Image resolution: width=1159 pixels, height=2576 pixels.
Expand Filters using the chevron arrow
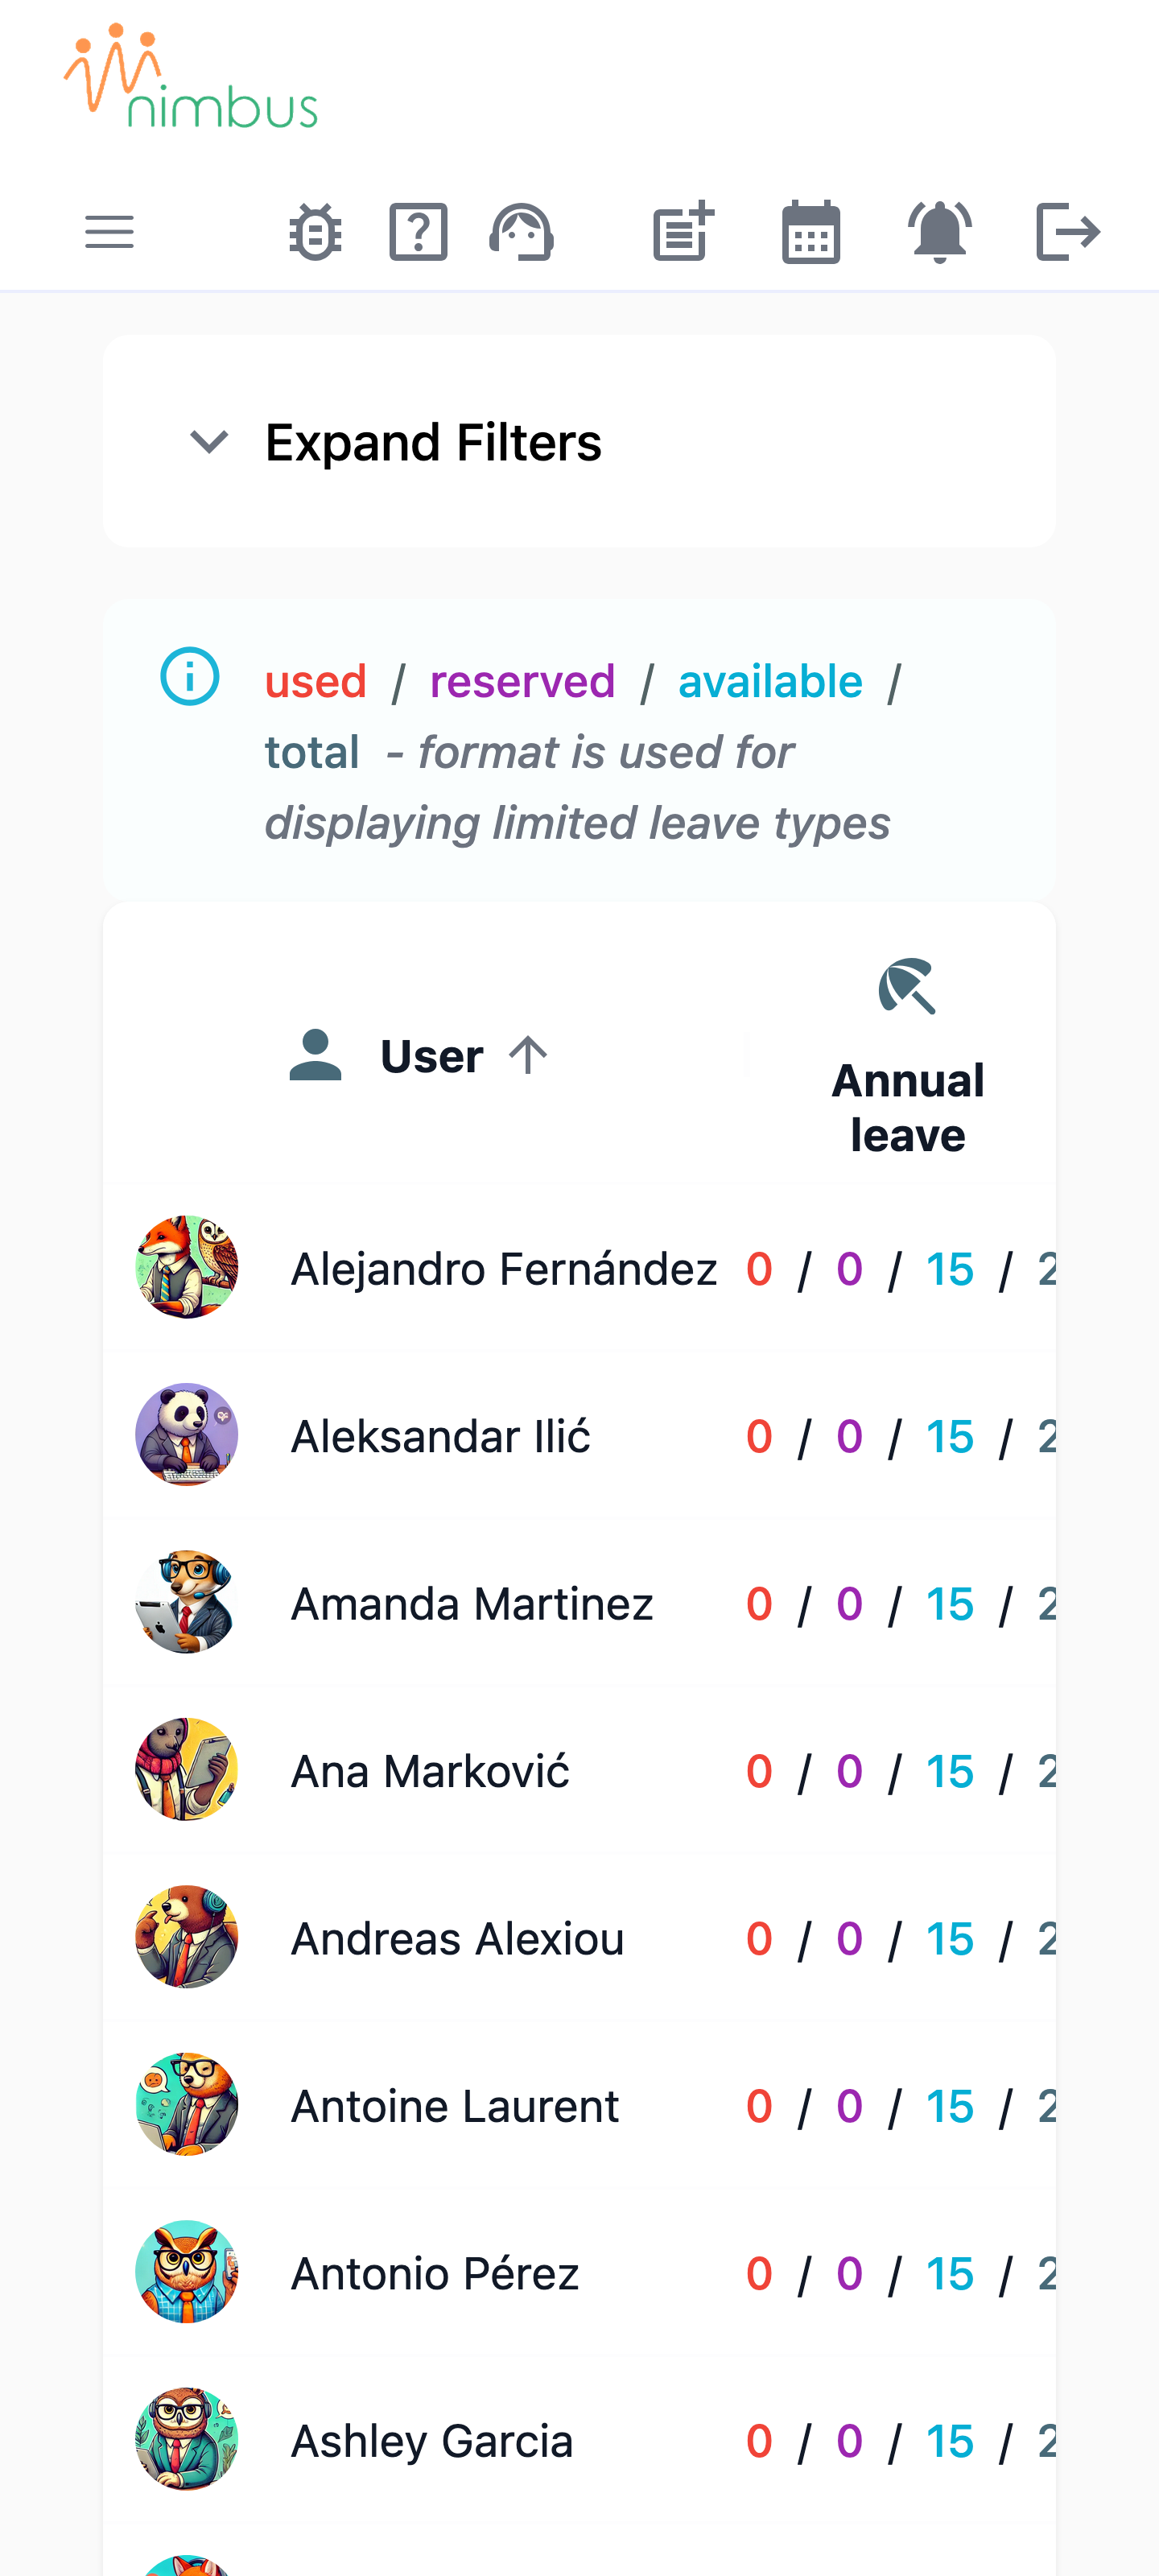[209, 442]
